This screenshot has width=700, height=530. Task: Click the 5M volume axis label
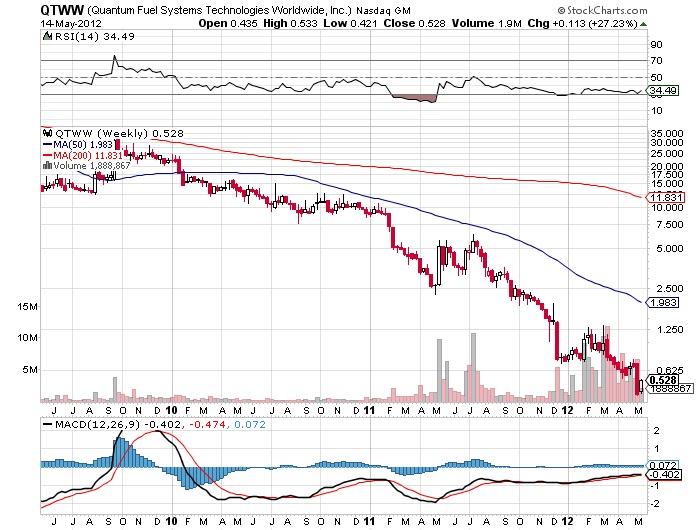[30, 370]
